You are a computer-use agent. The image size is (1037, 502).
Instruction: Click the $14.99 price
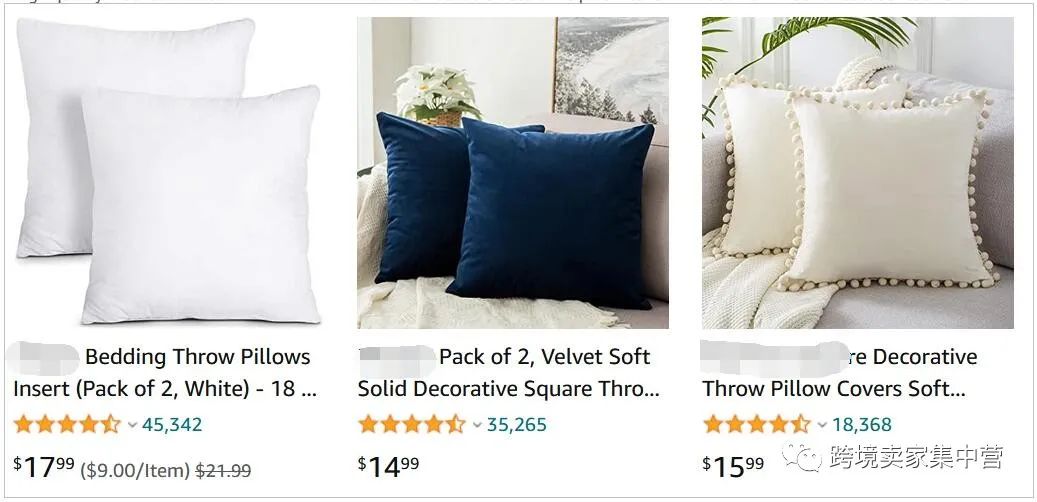(388, 468)
